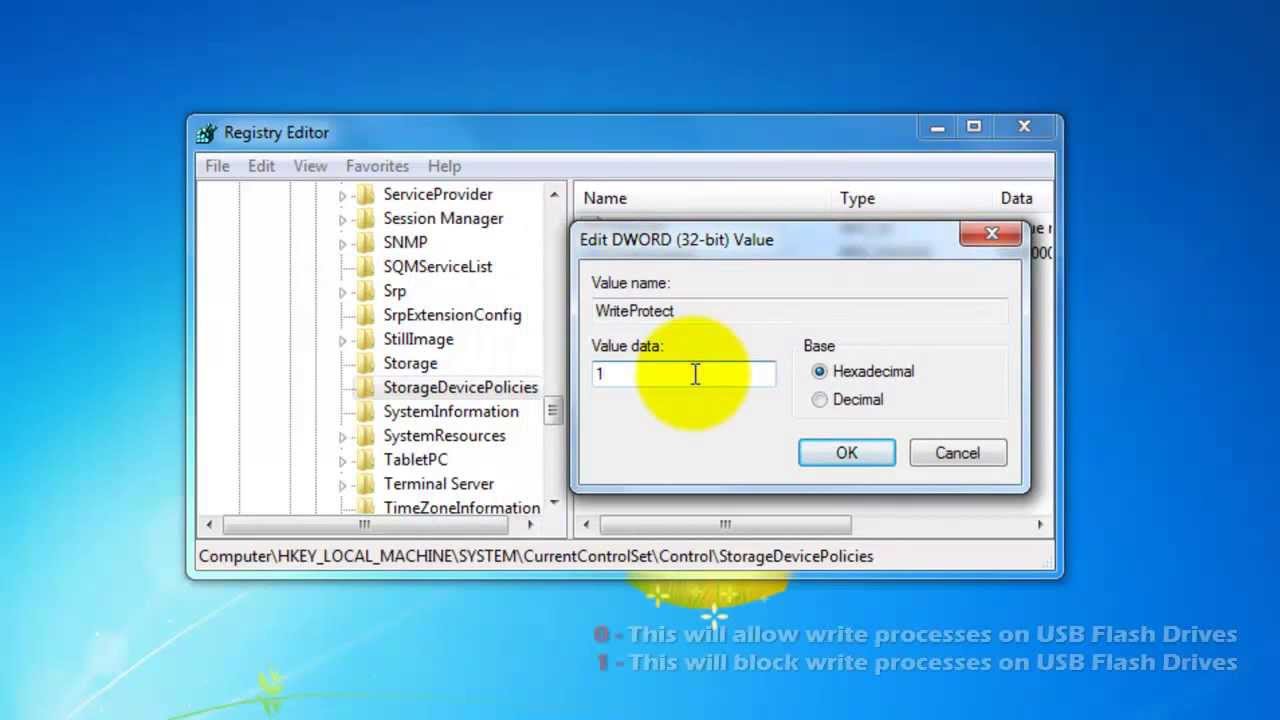Screen dimensions: 1280x720
Task: Expand the SystemResources key
Action: pos(342,436)
